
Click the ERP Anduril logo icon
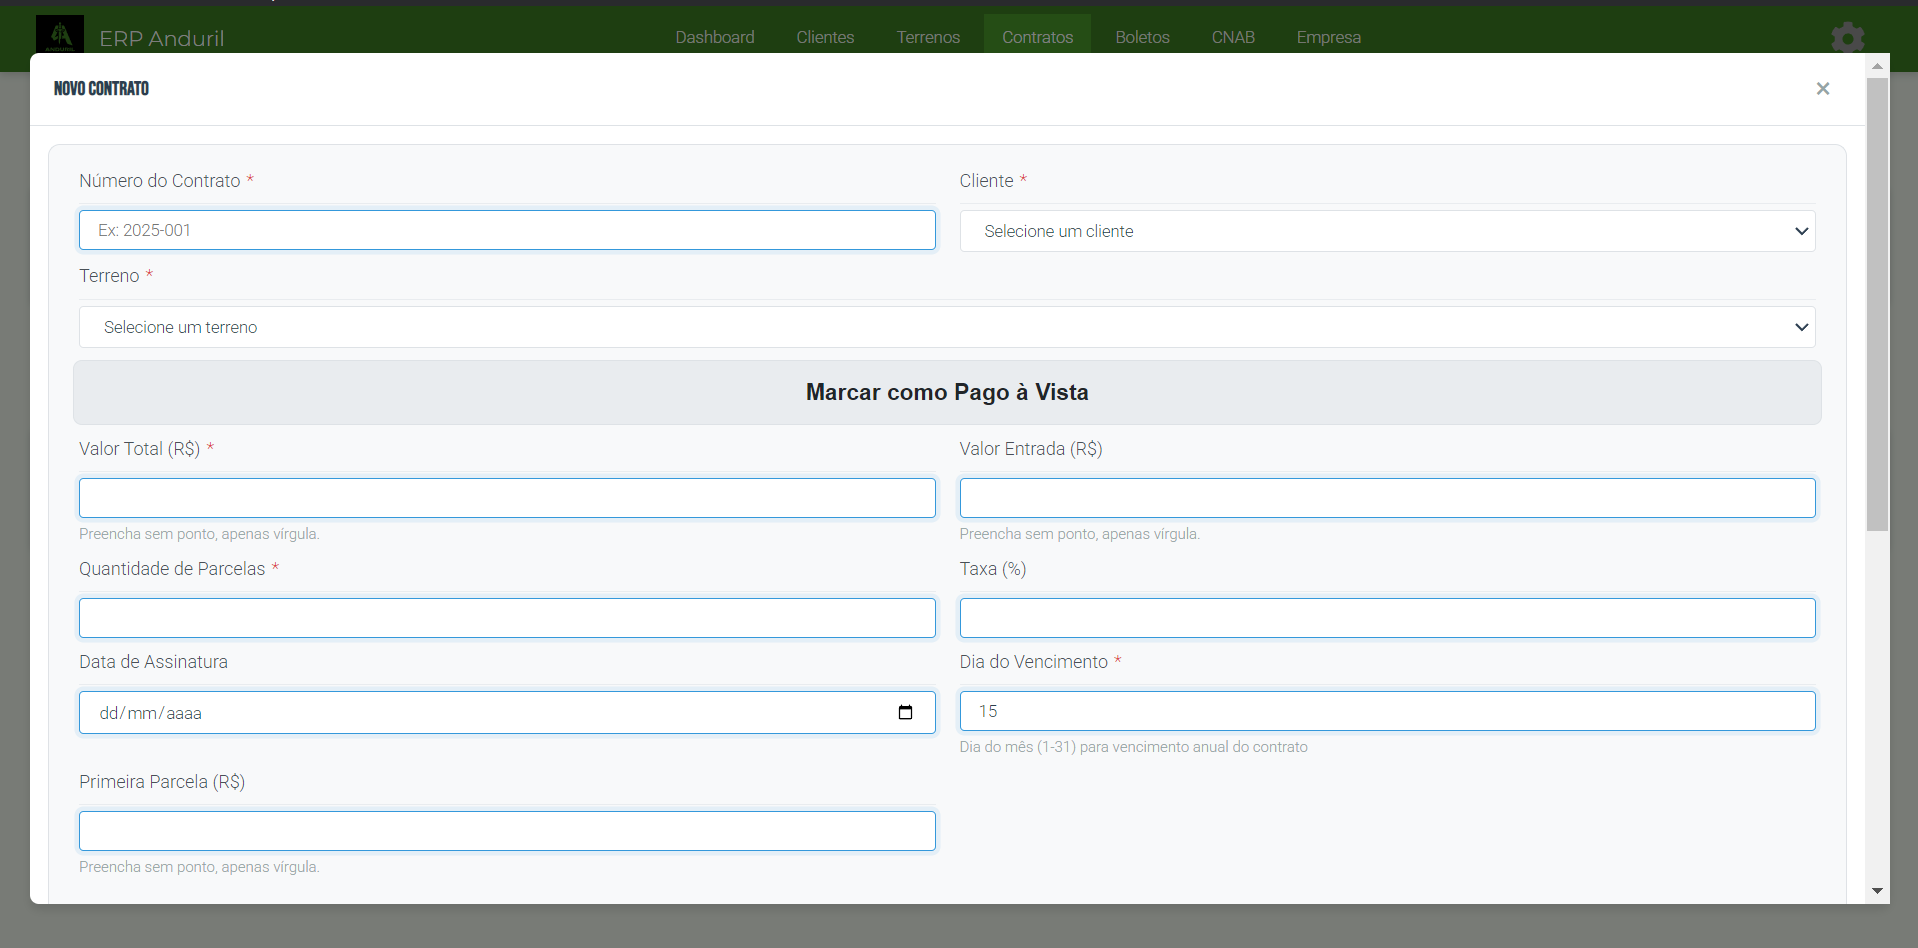60,35
